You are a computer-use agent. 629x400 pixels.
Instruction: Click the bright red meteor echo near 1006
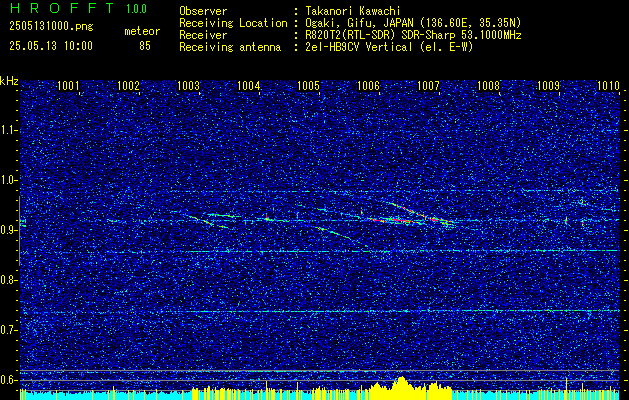395,220
